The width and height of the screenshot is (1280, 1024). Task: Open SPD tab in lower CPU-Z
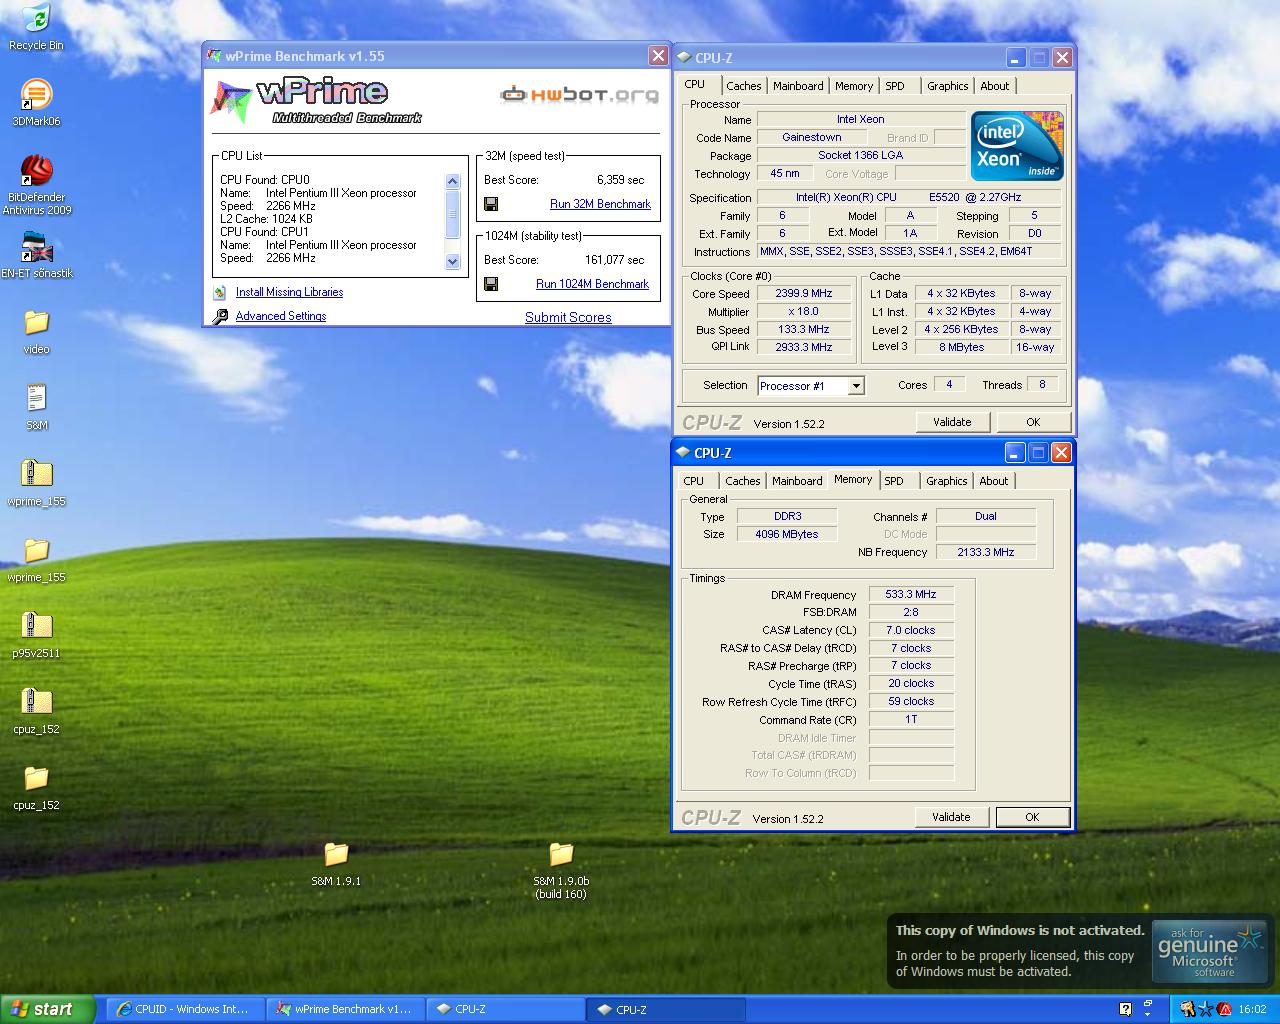pos(894,481)
